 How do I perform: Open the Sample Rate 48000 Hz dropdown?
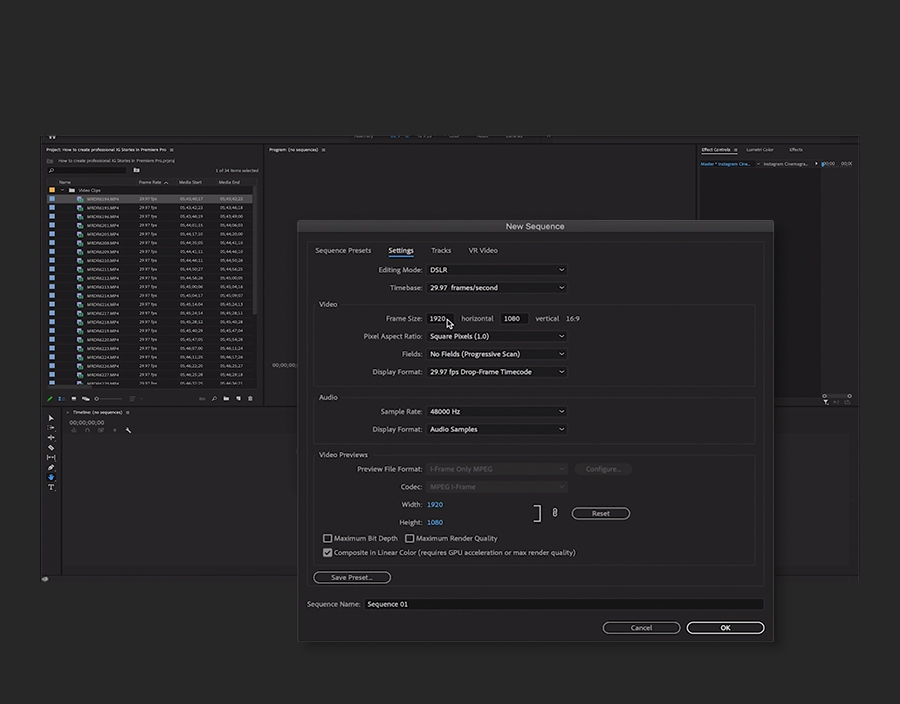[496, 411]
